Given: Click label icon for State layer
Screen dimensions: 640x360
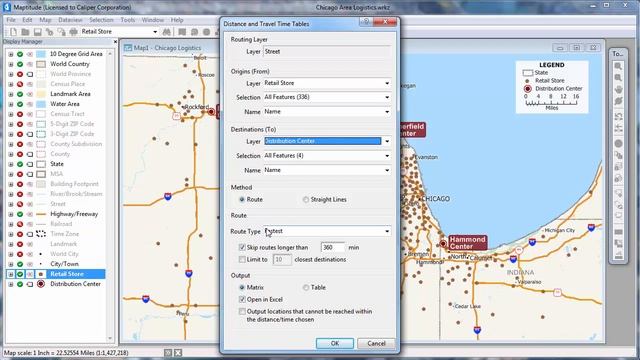Looking at the screenshot, I should click(30, 164).
